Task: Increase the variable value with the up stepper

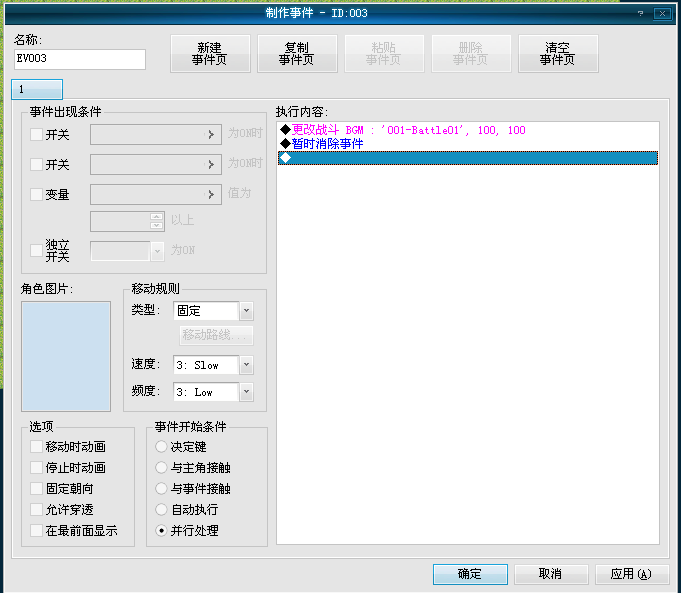Action: 156,216
